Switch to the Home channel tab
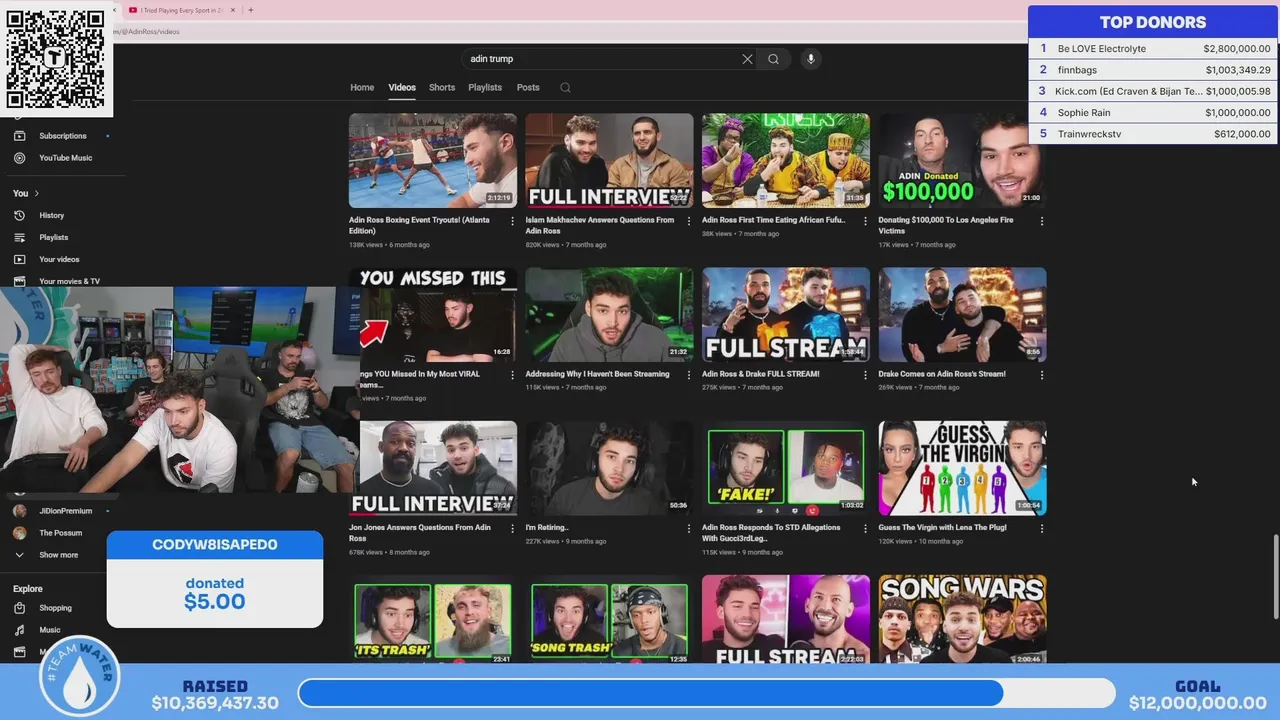The height and width of the screenshot is (720, 1280). pyautogui.click(x=362, y=88)
